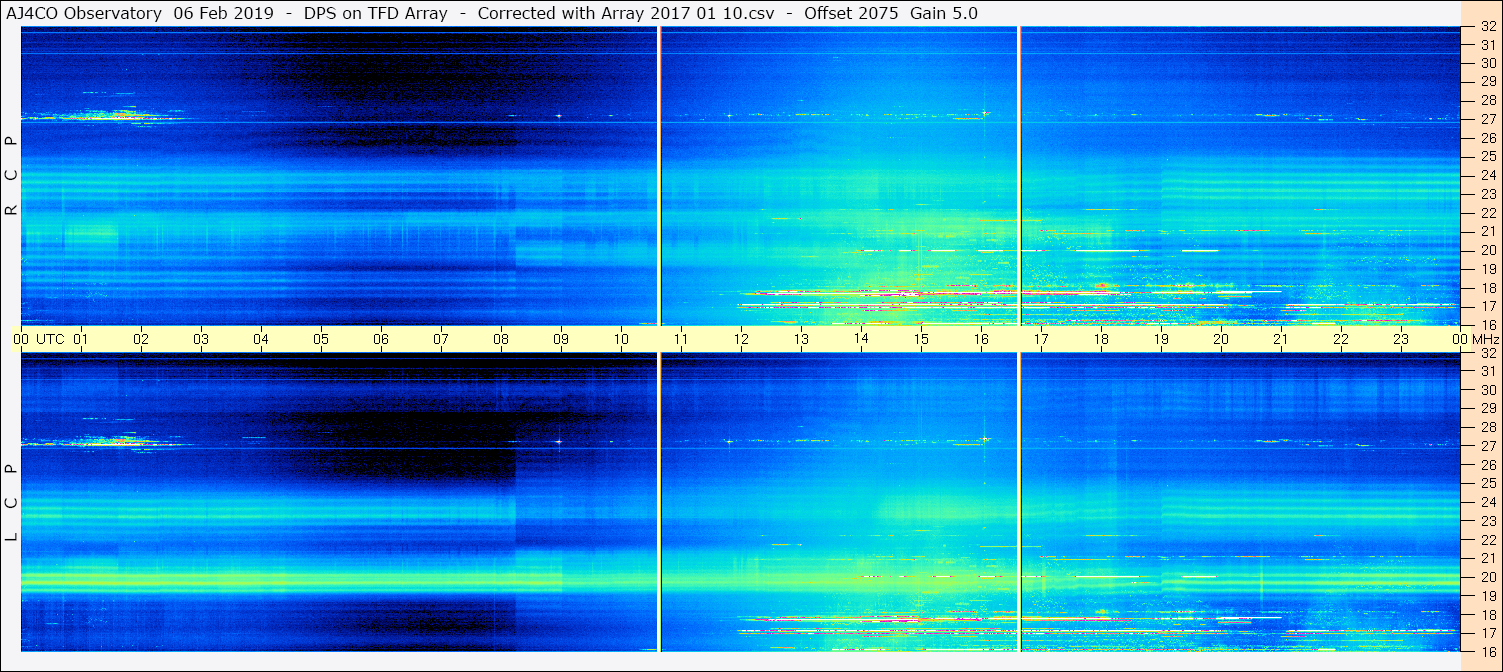Select hour 04 on the time axis

coord(261,339)
